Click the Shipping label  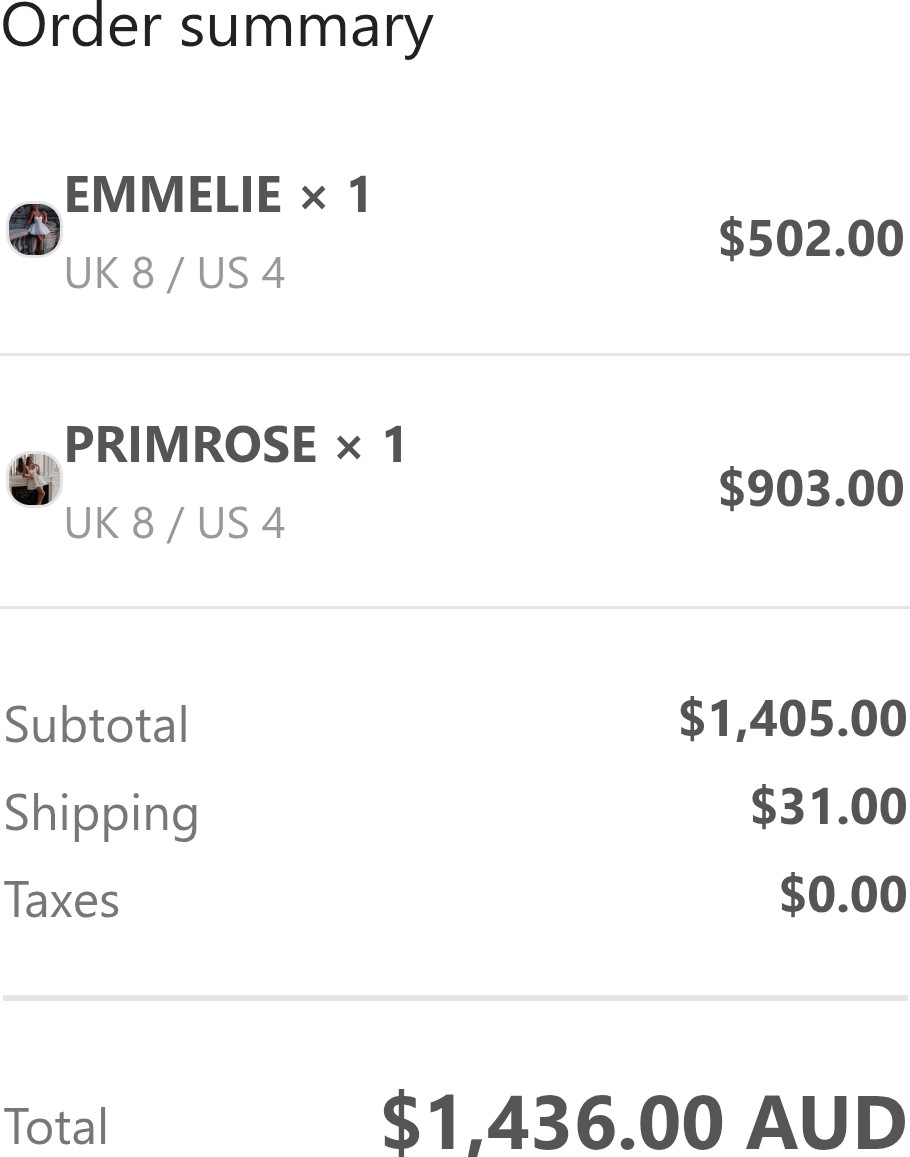pos(101,815)
